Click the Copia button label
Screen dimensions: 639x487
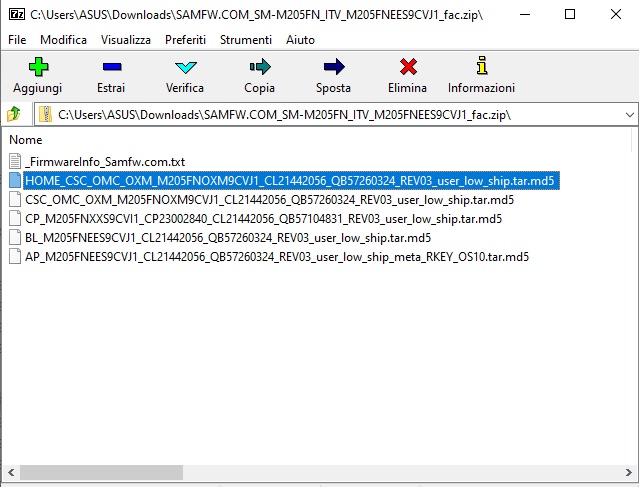click(260, 88)
